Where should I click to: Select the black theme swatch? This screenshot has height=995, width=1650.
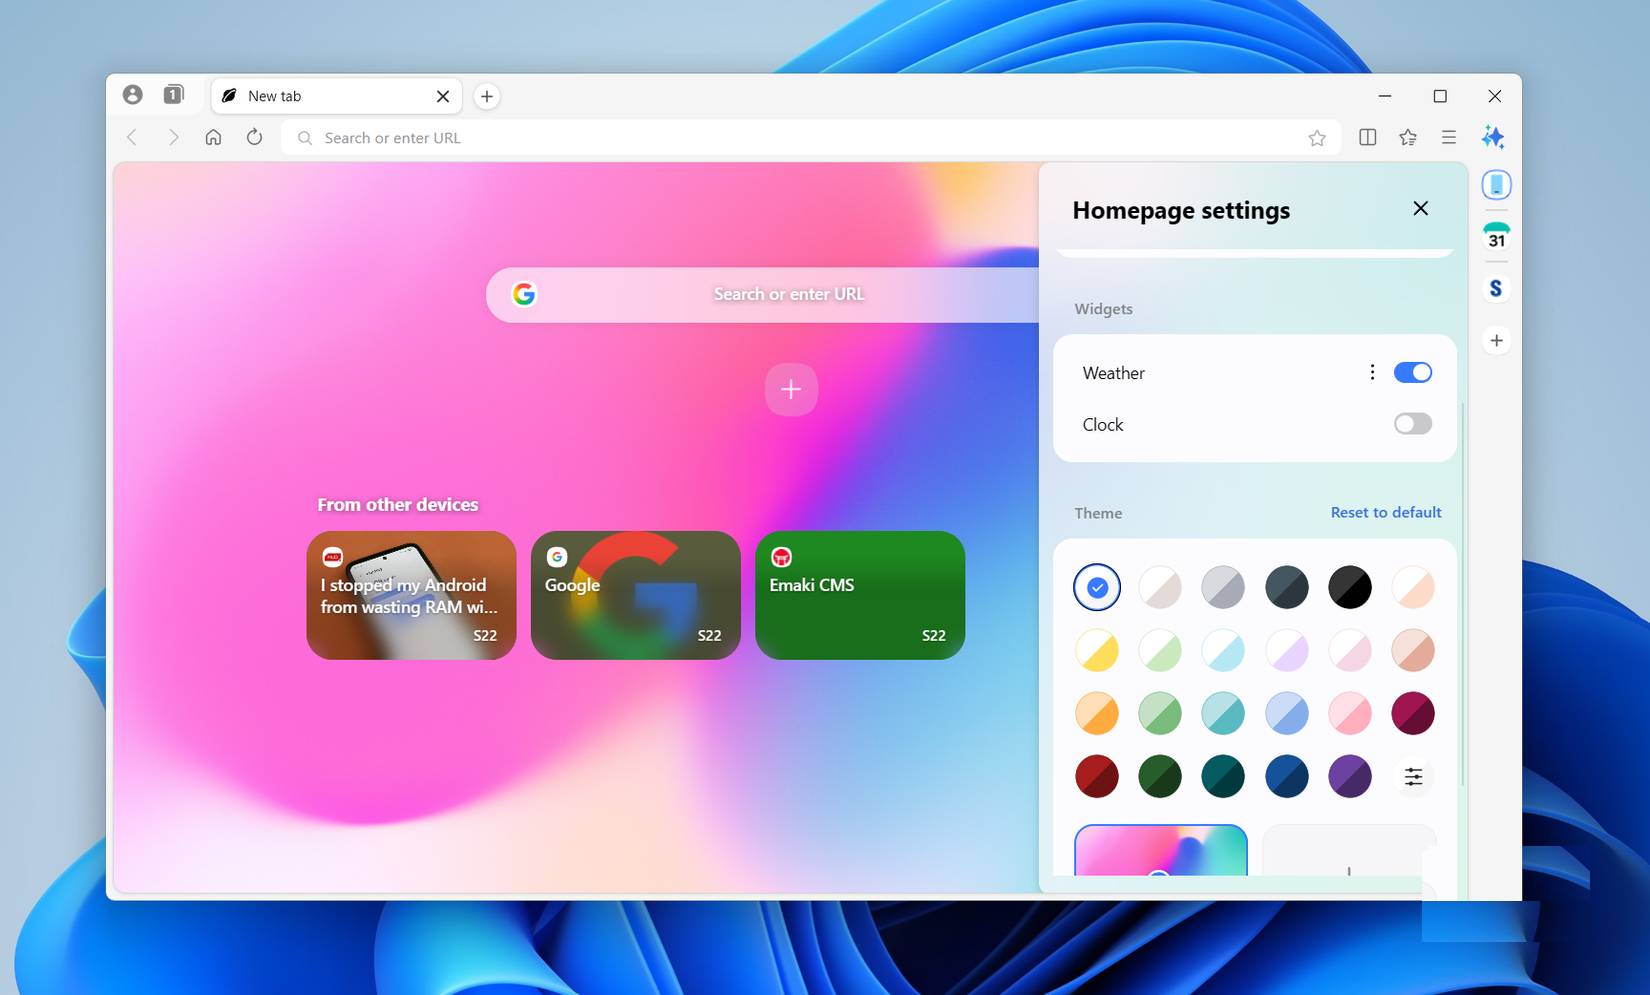click(x=1350, y=587)
